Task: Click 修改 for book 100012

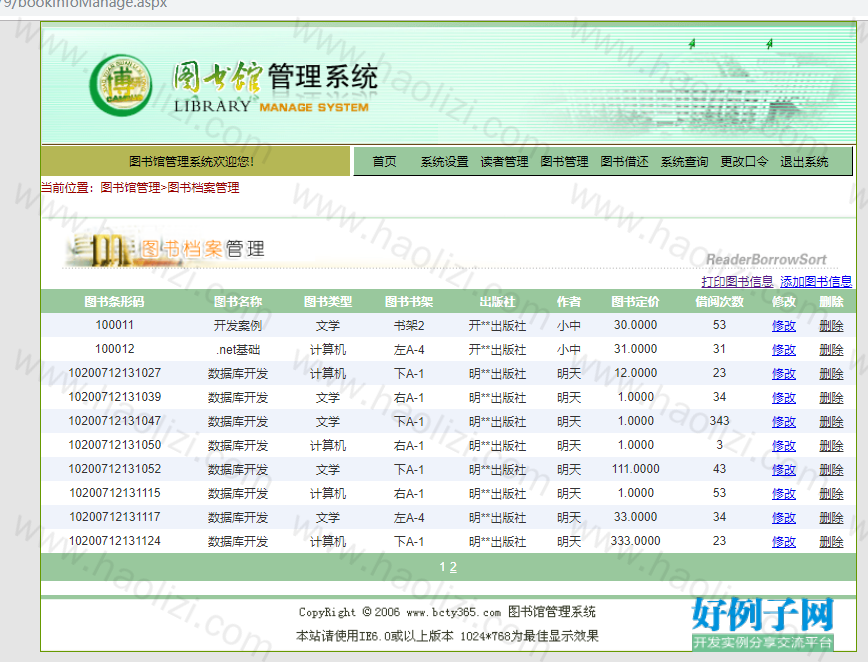Action: point(784,349)
